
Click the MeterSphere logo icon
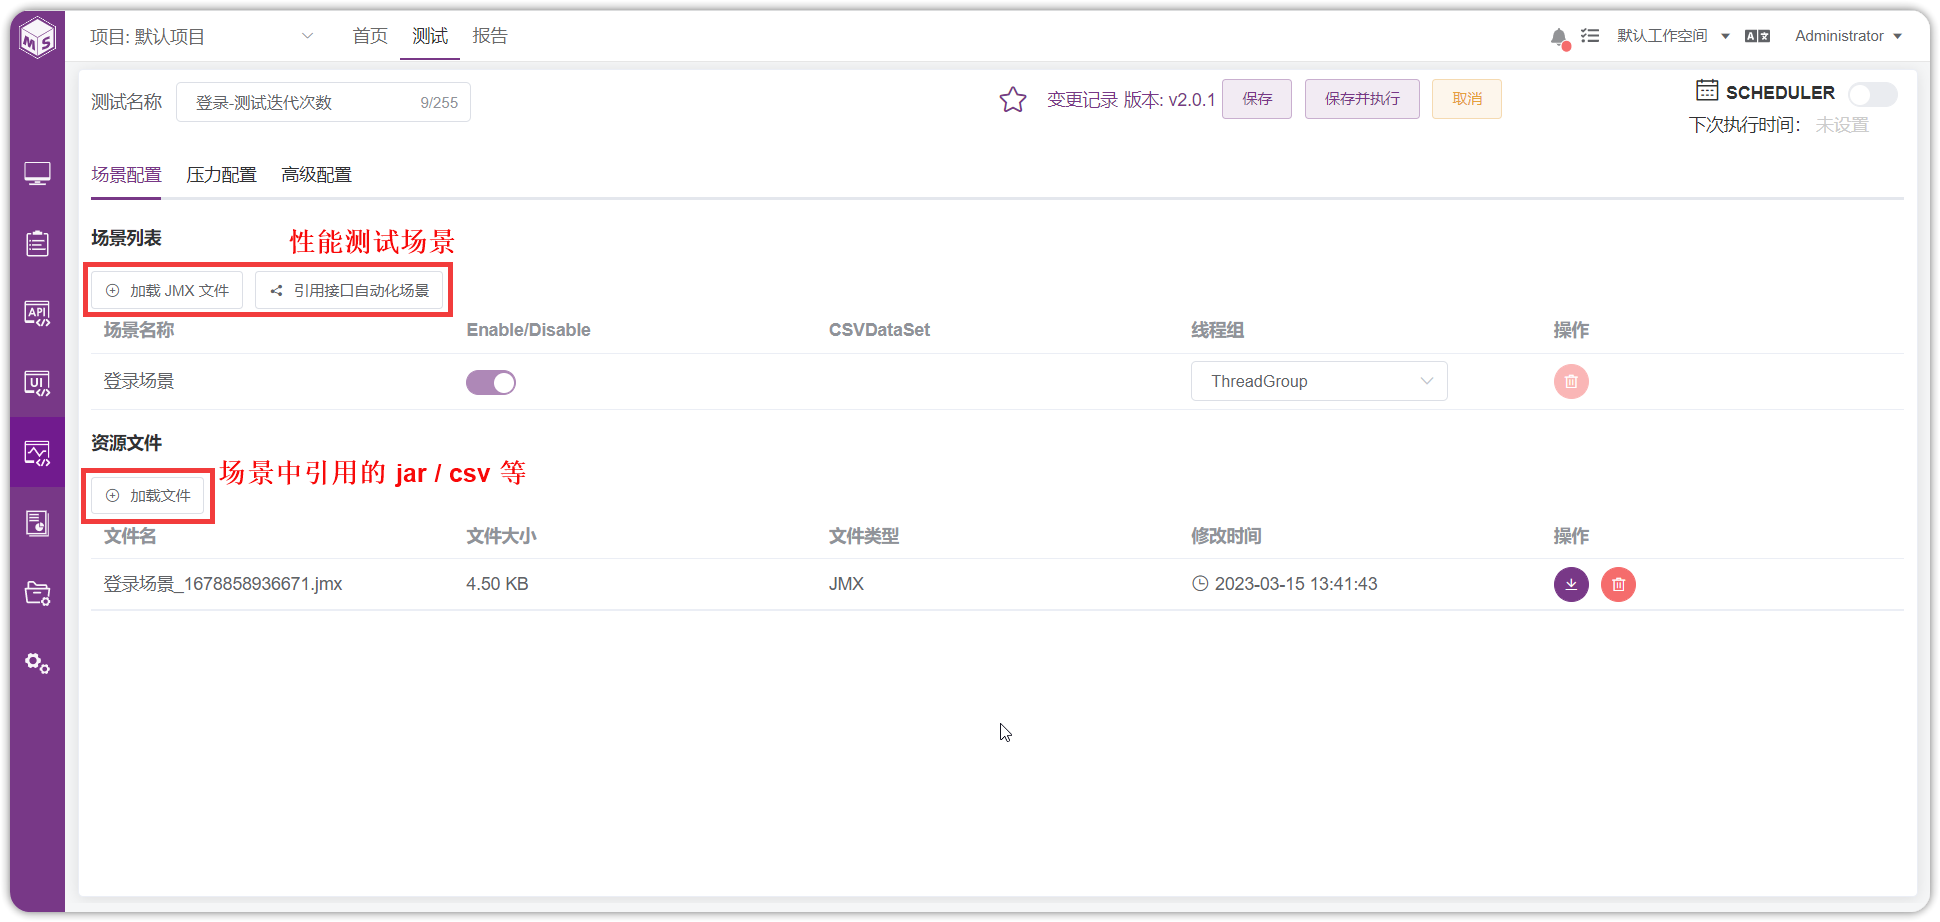pos(38,38)
